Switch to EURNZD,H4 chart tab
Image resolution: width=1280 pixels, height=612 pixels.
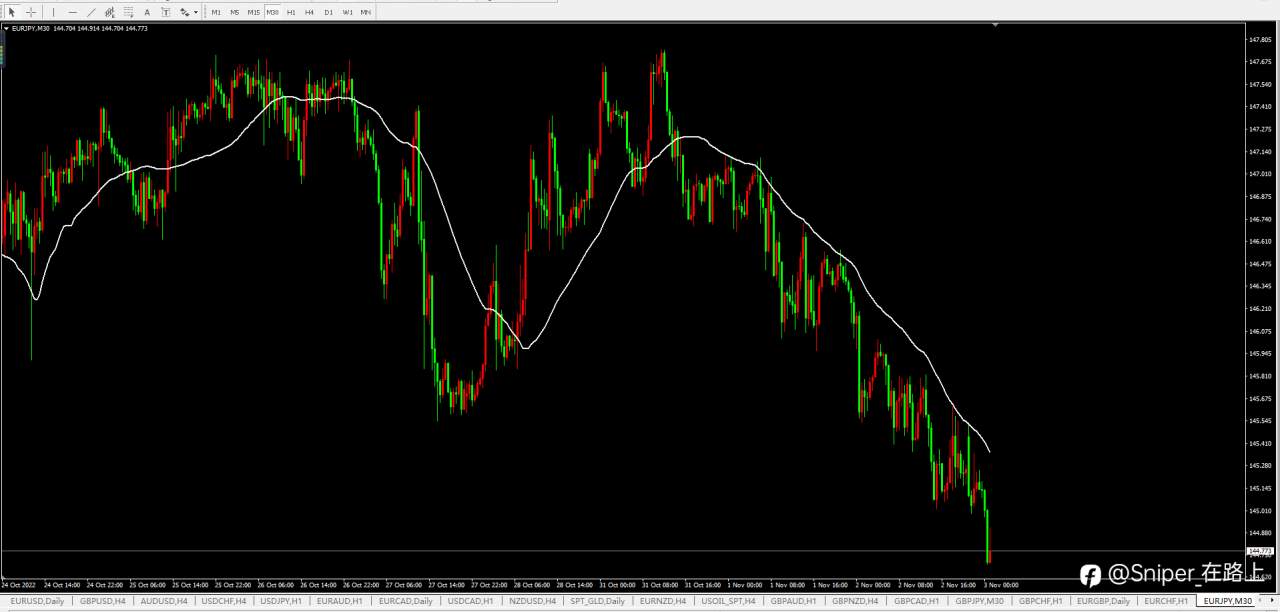664,601
